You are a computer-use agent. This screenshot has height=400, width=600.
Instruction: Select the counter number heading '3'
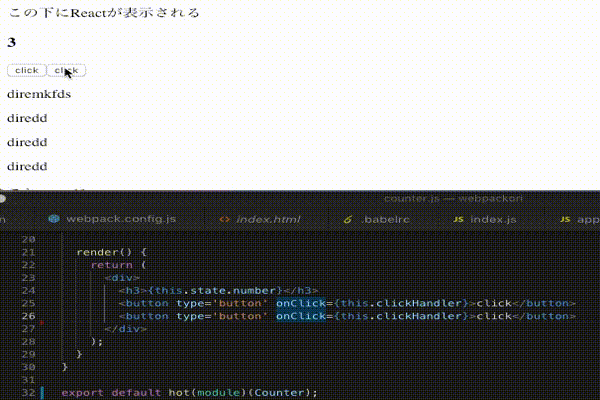tap(11, 42)
